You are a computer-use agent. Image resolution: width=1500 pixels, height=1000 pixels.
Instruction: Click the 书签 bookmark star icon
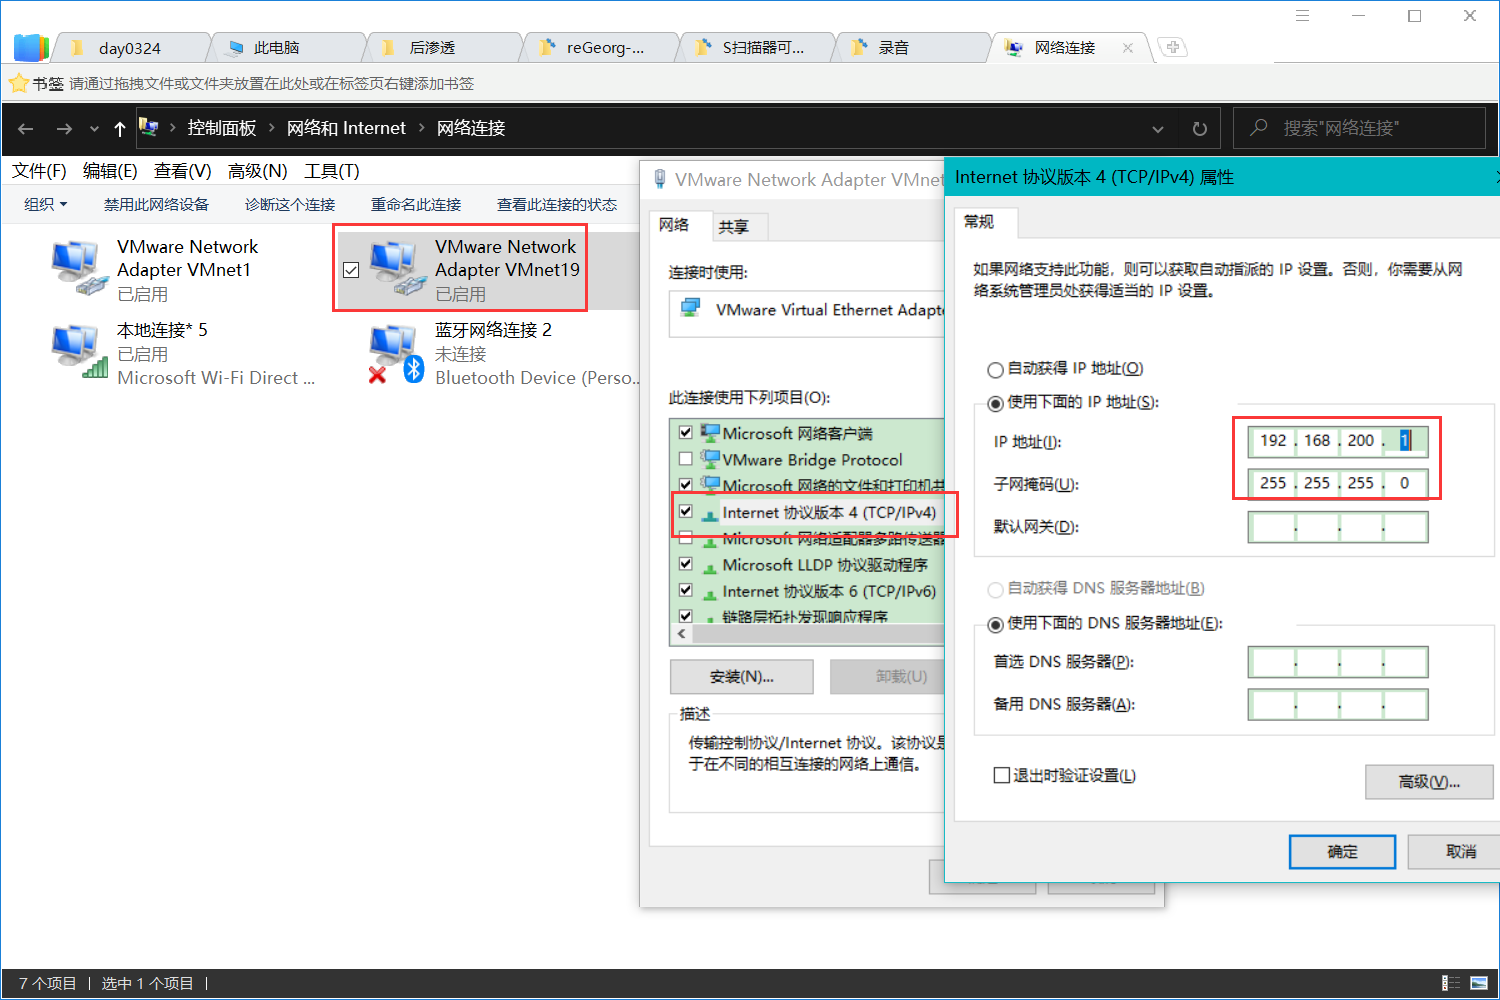pyautogui.click(x=19, y=83)
